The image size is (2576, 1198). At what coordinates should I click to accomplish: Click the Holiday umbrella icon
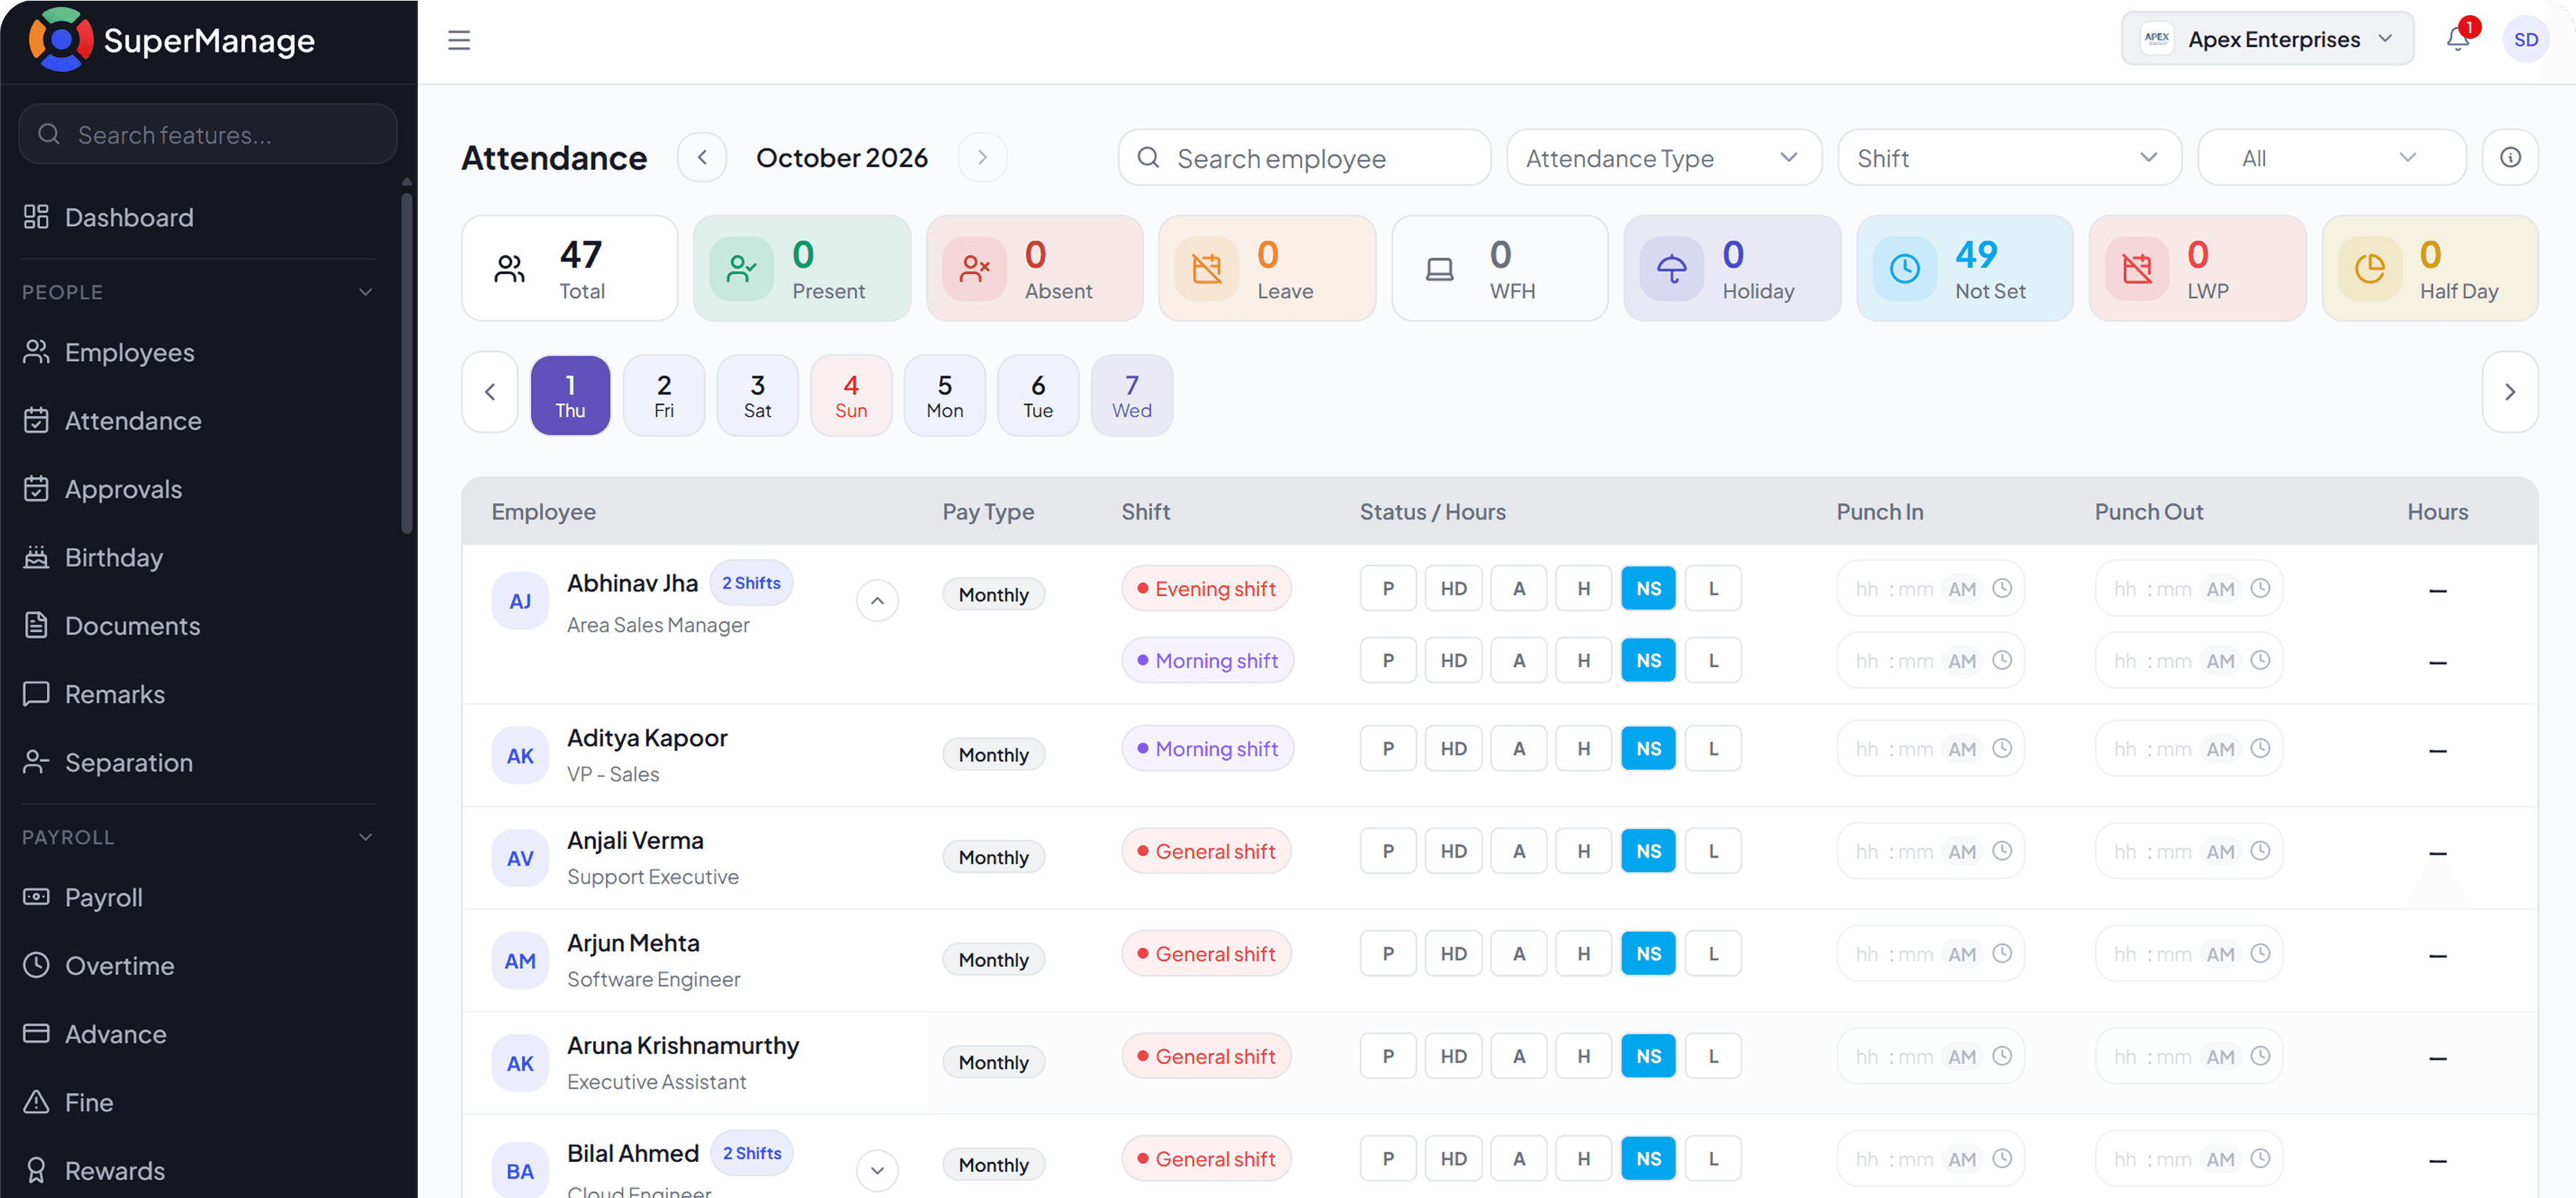[x=1671, y=268]
